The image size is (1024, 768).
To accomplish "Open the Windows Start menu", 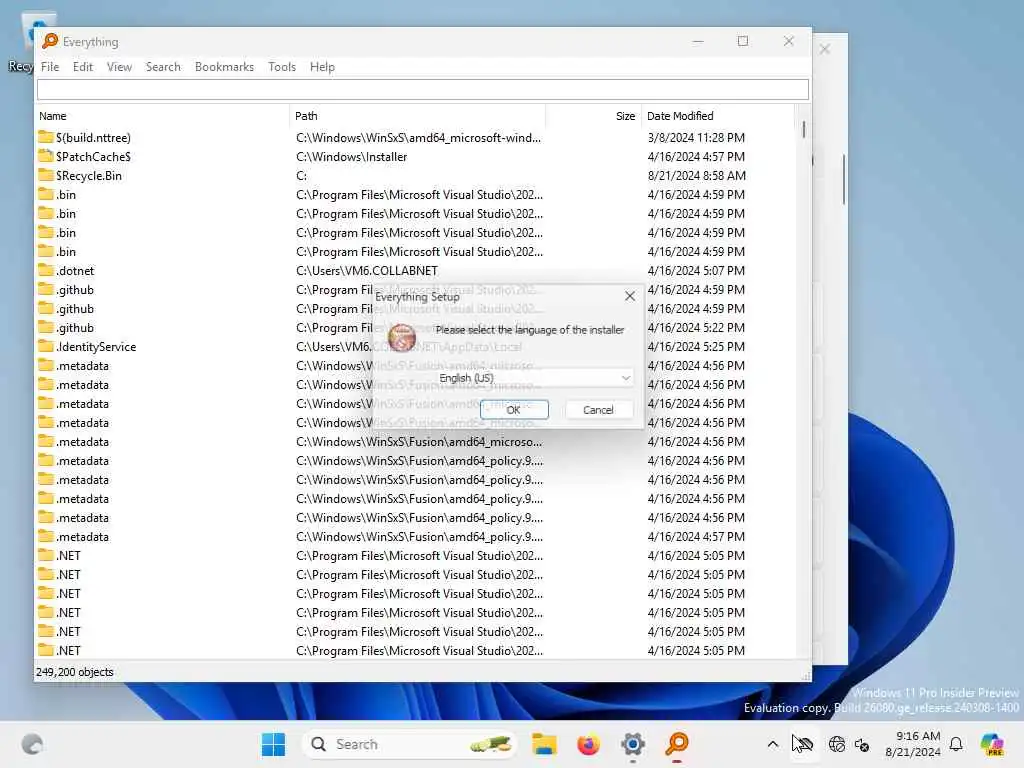I will pos(273,744).
